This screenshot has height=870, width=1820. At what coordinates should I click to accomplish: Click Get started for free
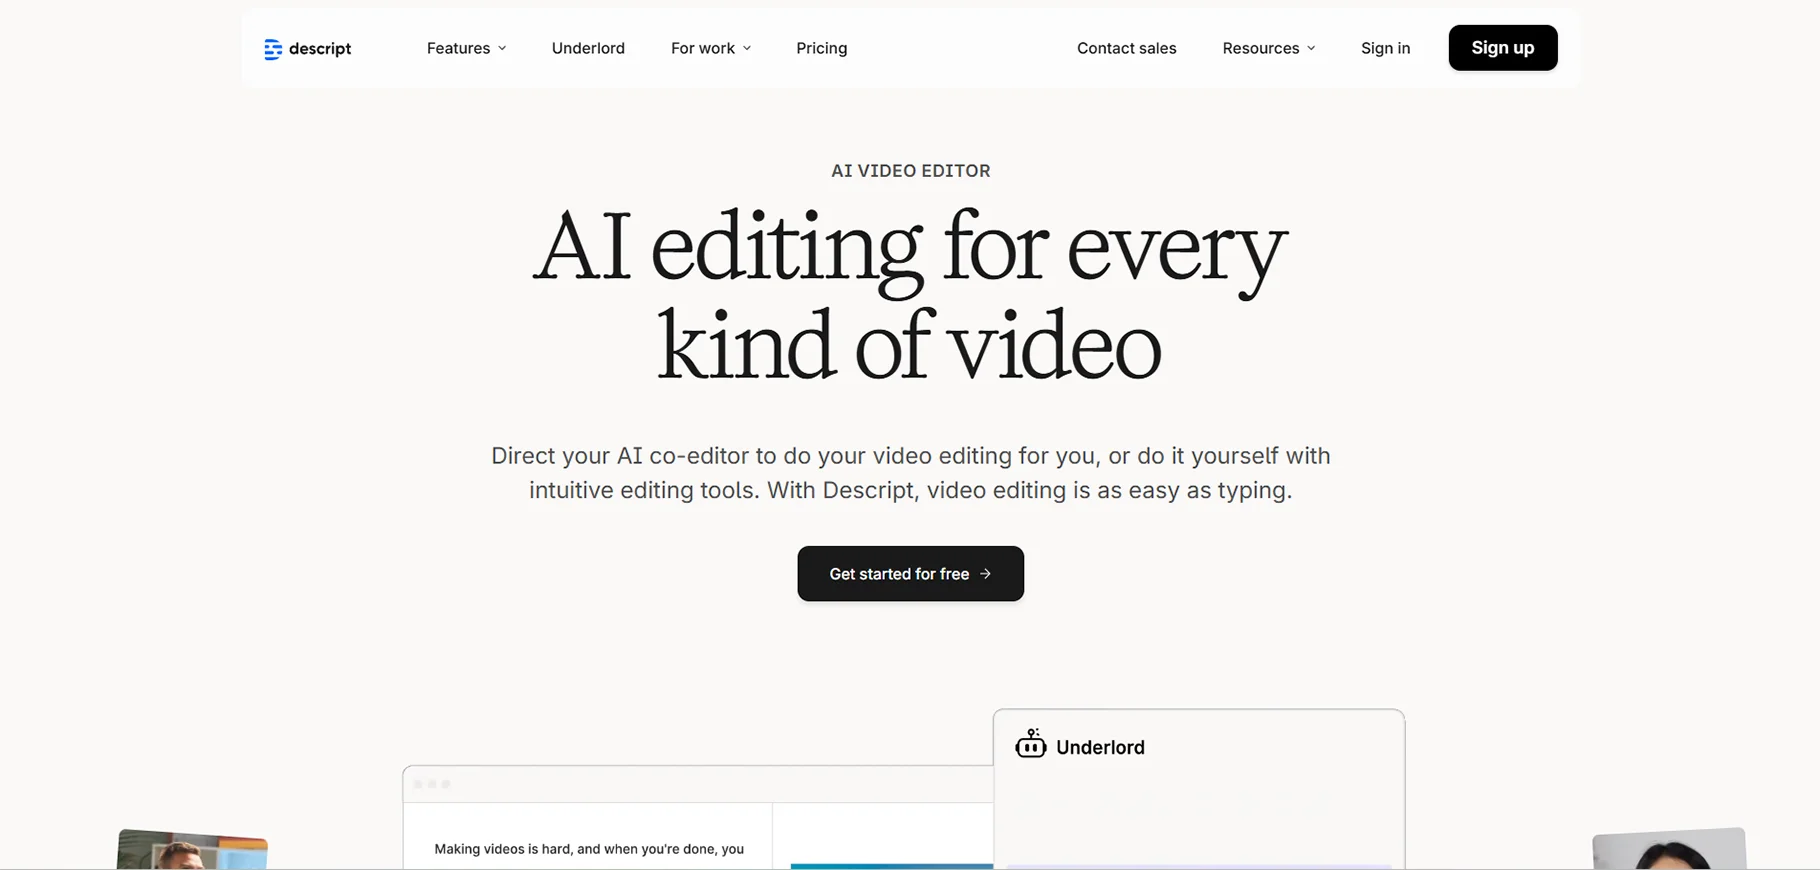pos(911,574)
